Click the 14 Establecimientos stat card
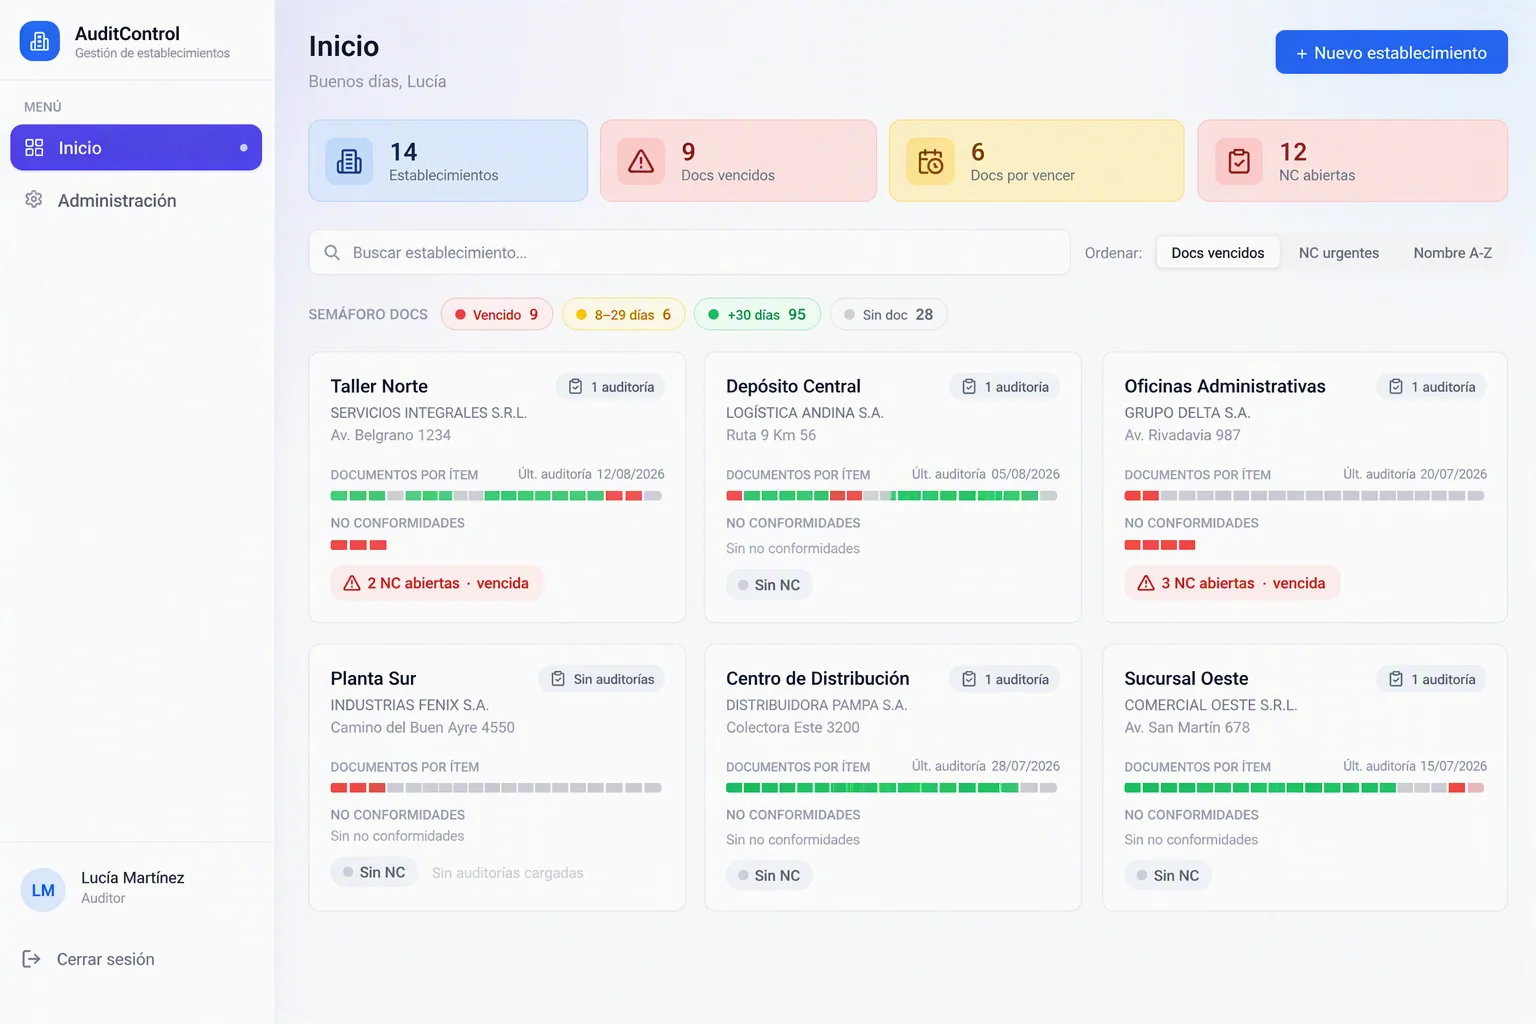The image size is (1536, 1024). point(448,161)
